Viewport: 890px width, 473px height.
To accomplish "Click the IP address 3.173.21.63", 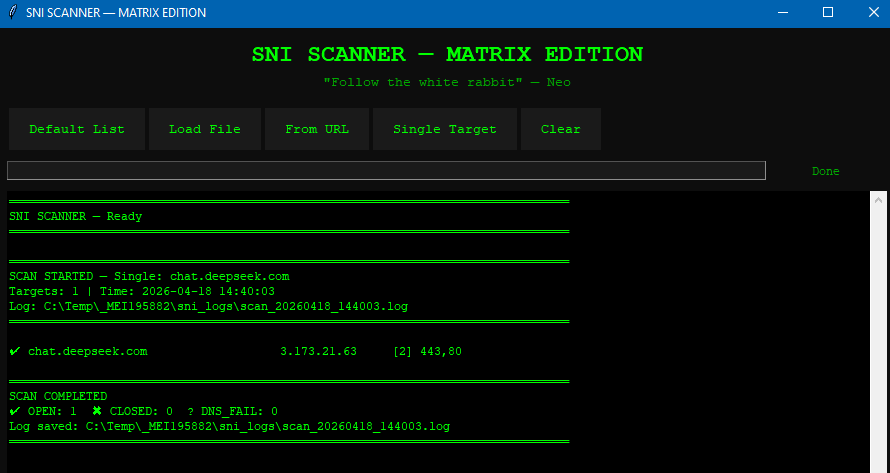I will (x=318, y=351).
